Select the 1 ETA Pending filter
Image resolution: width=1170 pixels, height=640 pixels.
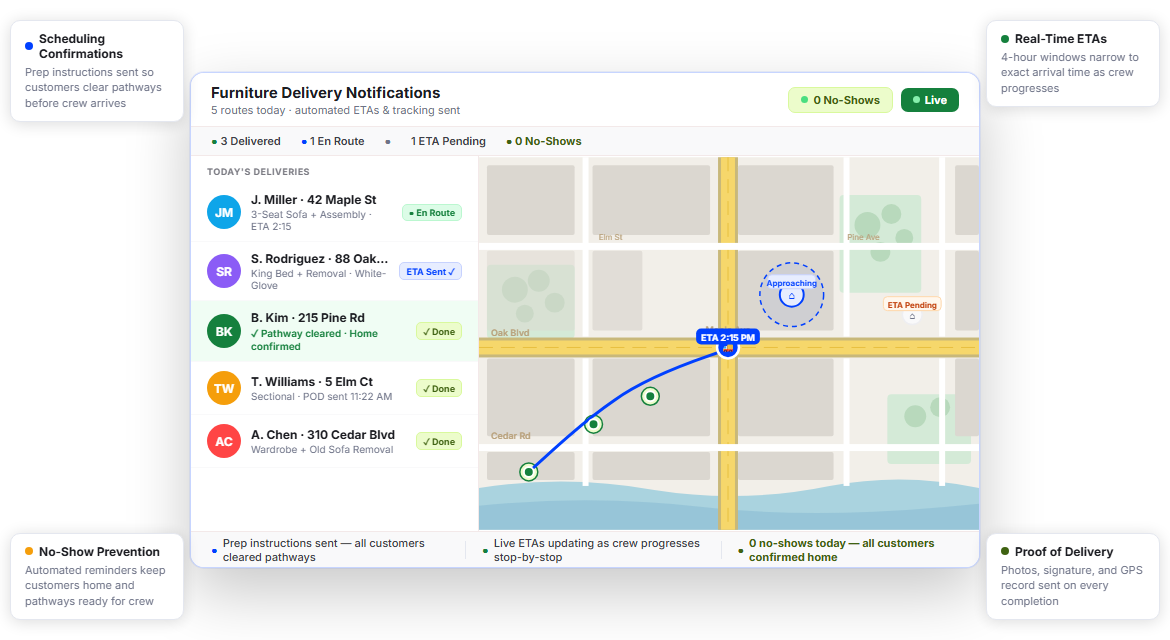coord(436,141)
